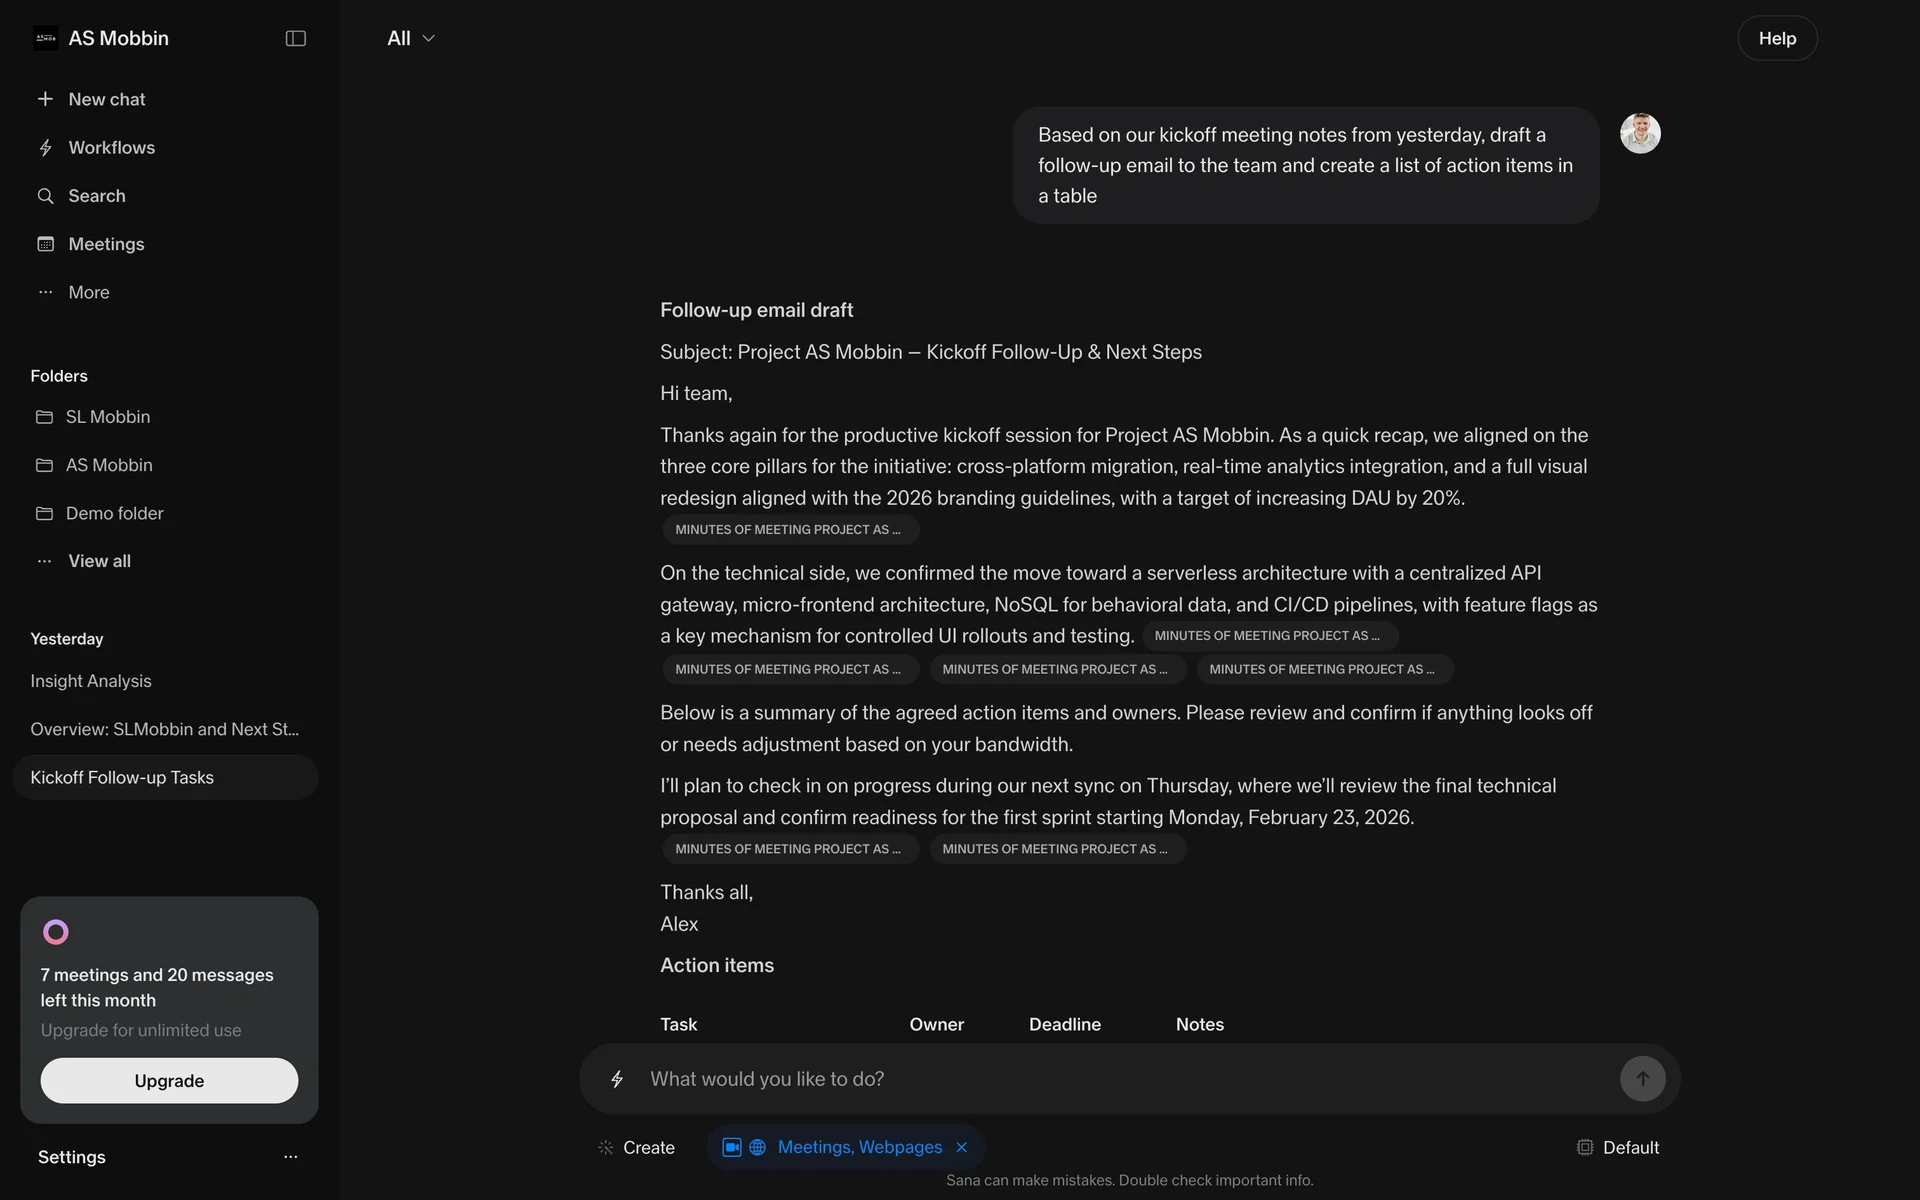Click the lightning workflow icon in prompt
The width and height of the screenshot is (1920, 1200).
click(617, 1079)
